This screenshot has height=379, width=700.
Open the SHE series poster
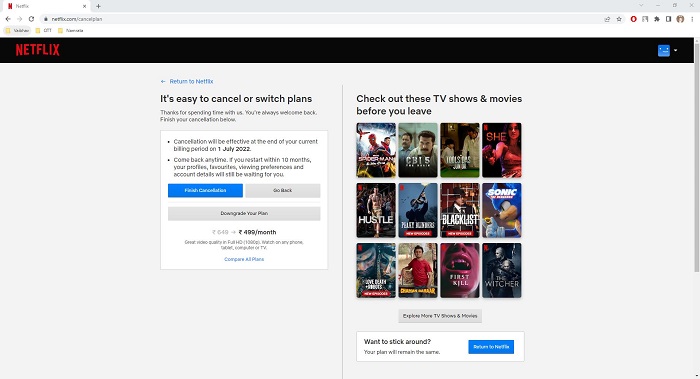pos(502,150)
